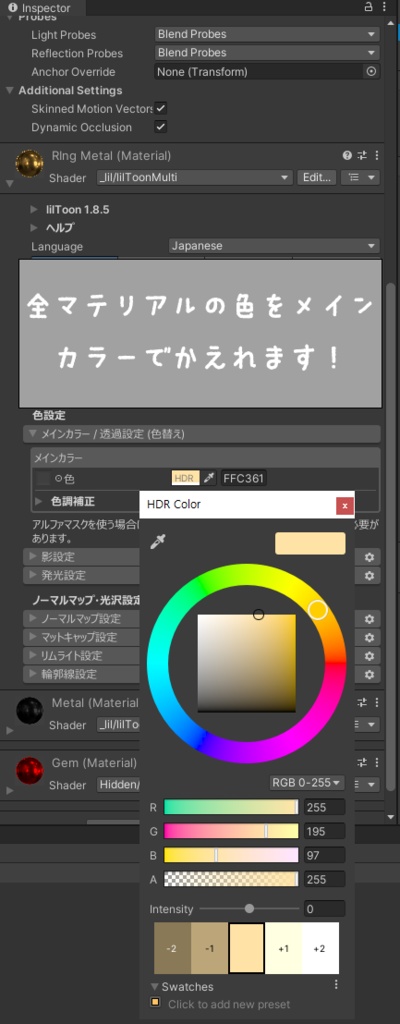Pick color with eyedropper beside HDR swatch

209,478
